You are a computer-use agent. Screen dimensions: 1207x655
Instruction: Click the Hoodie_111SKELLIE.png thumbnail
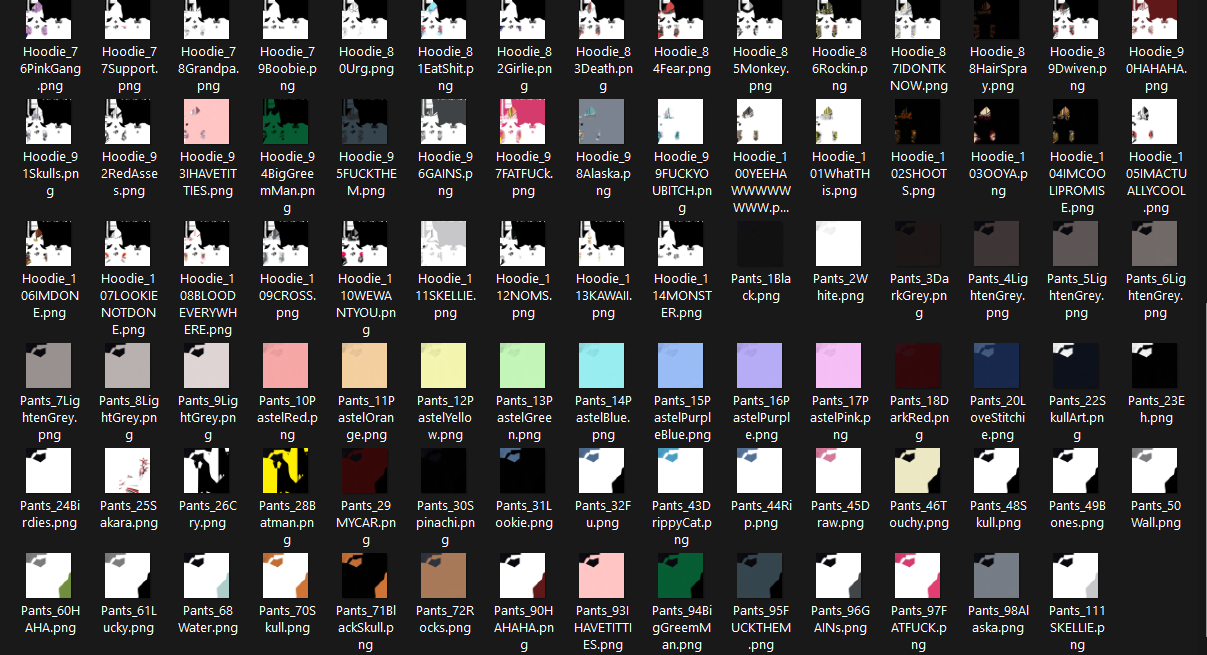[442, 245]
